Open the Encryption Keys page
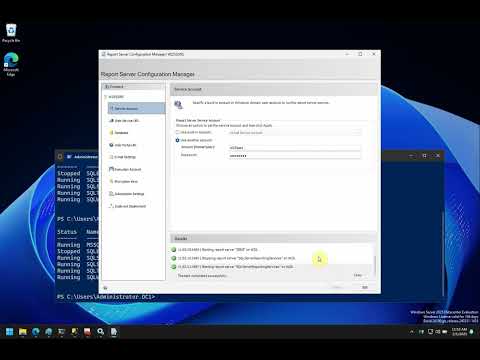Viewport: 480px width, 360px height. coord(126,181)
